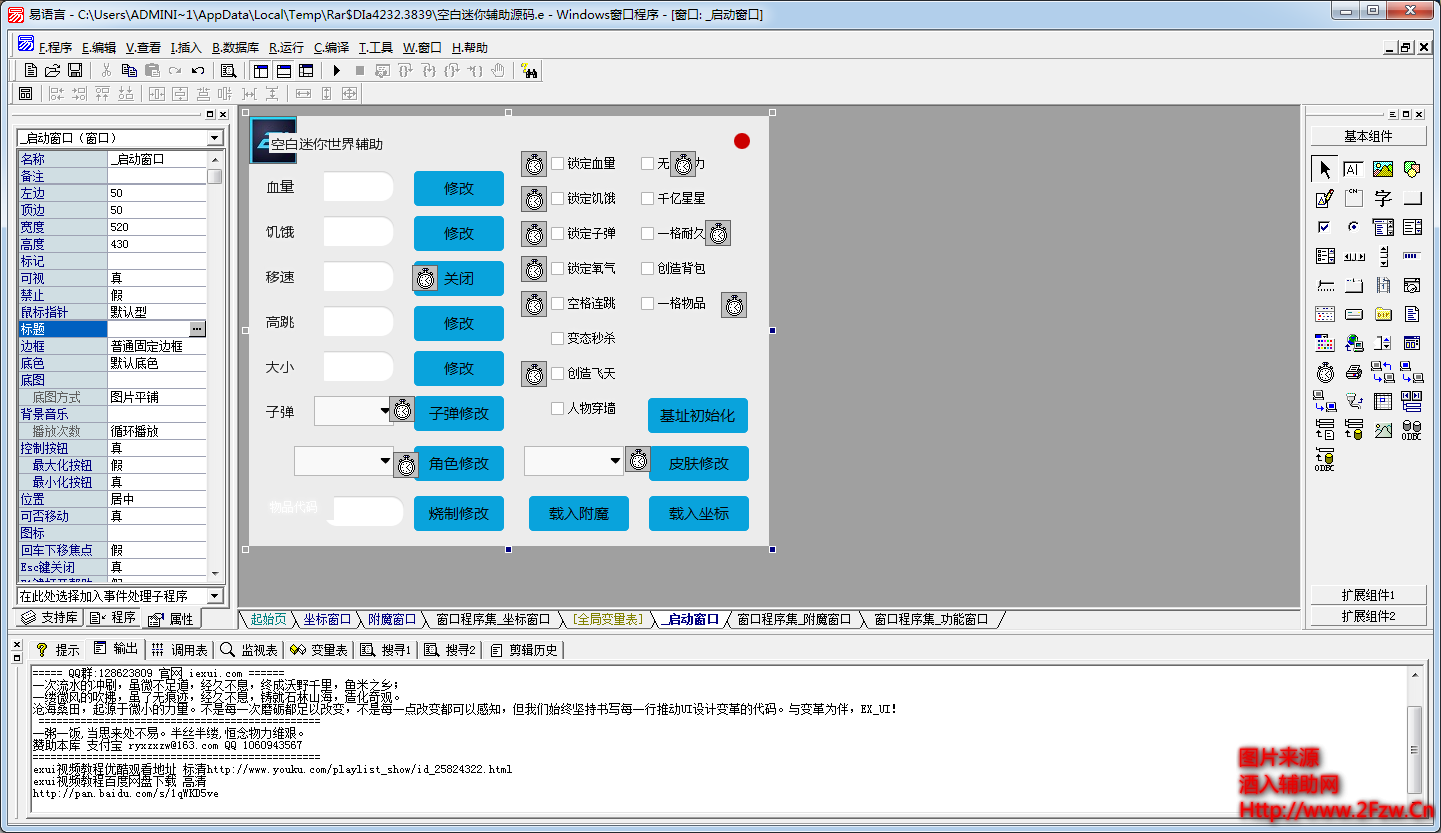Choose the horizontal scrollbar component icon
The image size is (1441, 833).
coord(1354,256)
